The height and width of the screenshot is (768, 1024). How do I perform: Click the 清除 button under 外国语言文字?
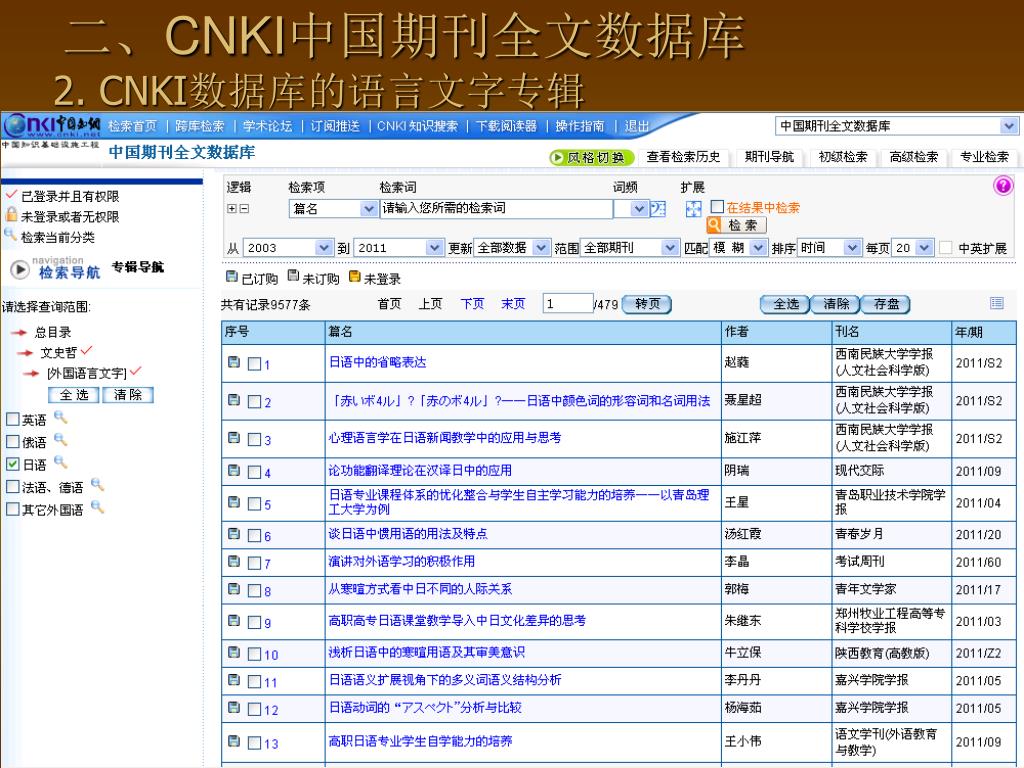coord(128,394)
